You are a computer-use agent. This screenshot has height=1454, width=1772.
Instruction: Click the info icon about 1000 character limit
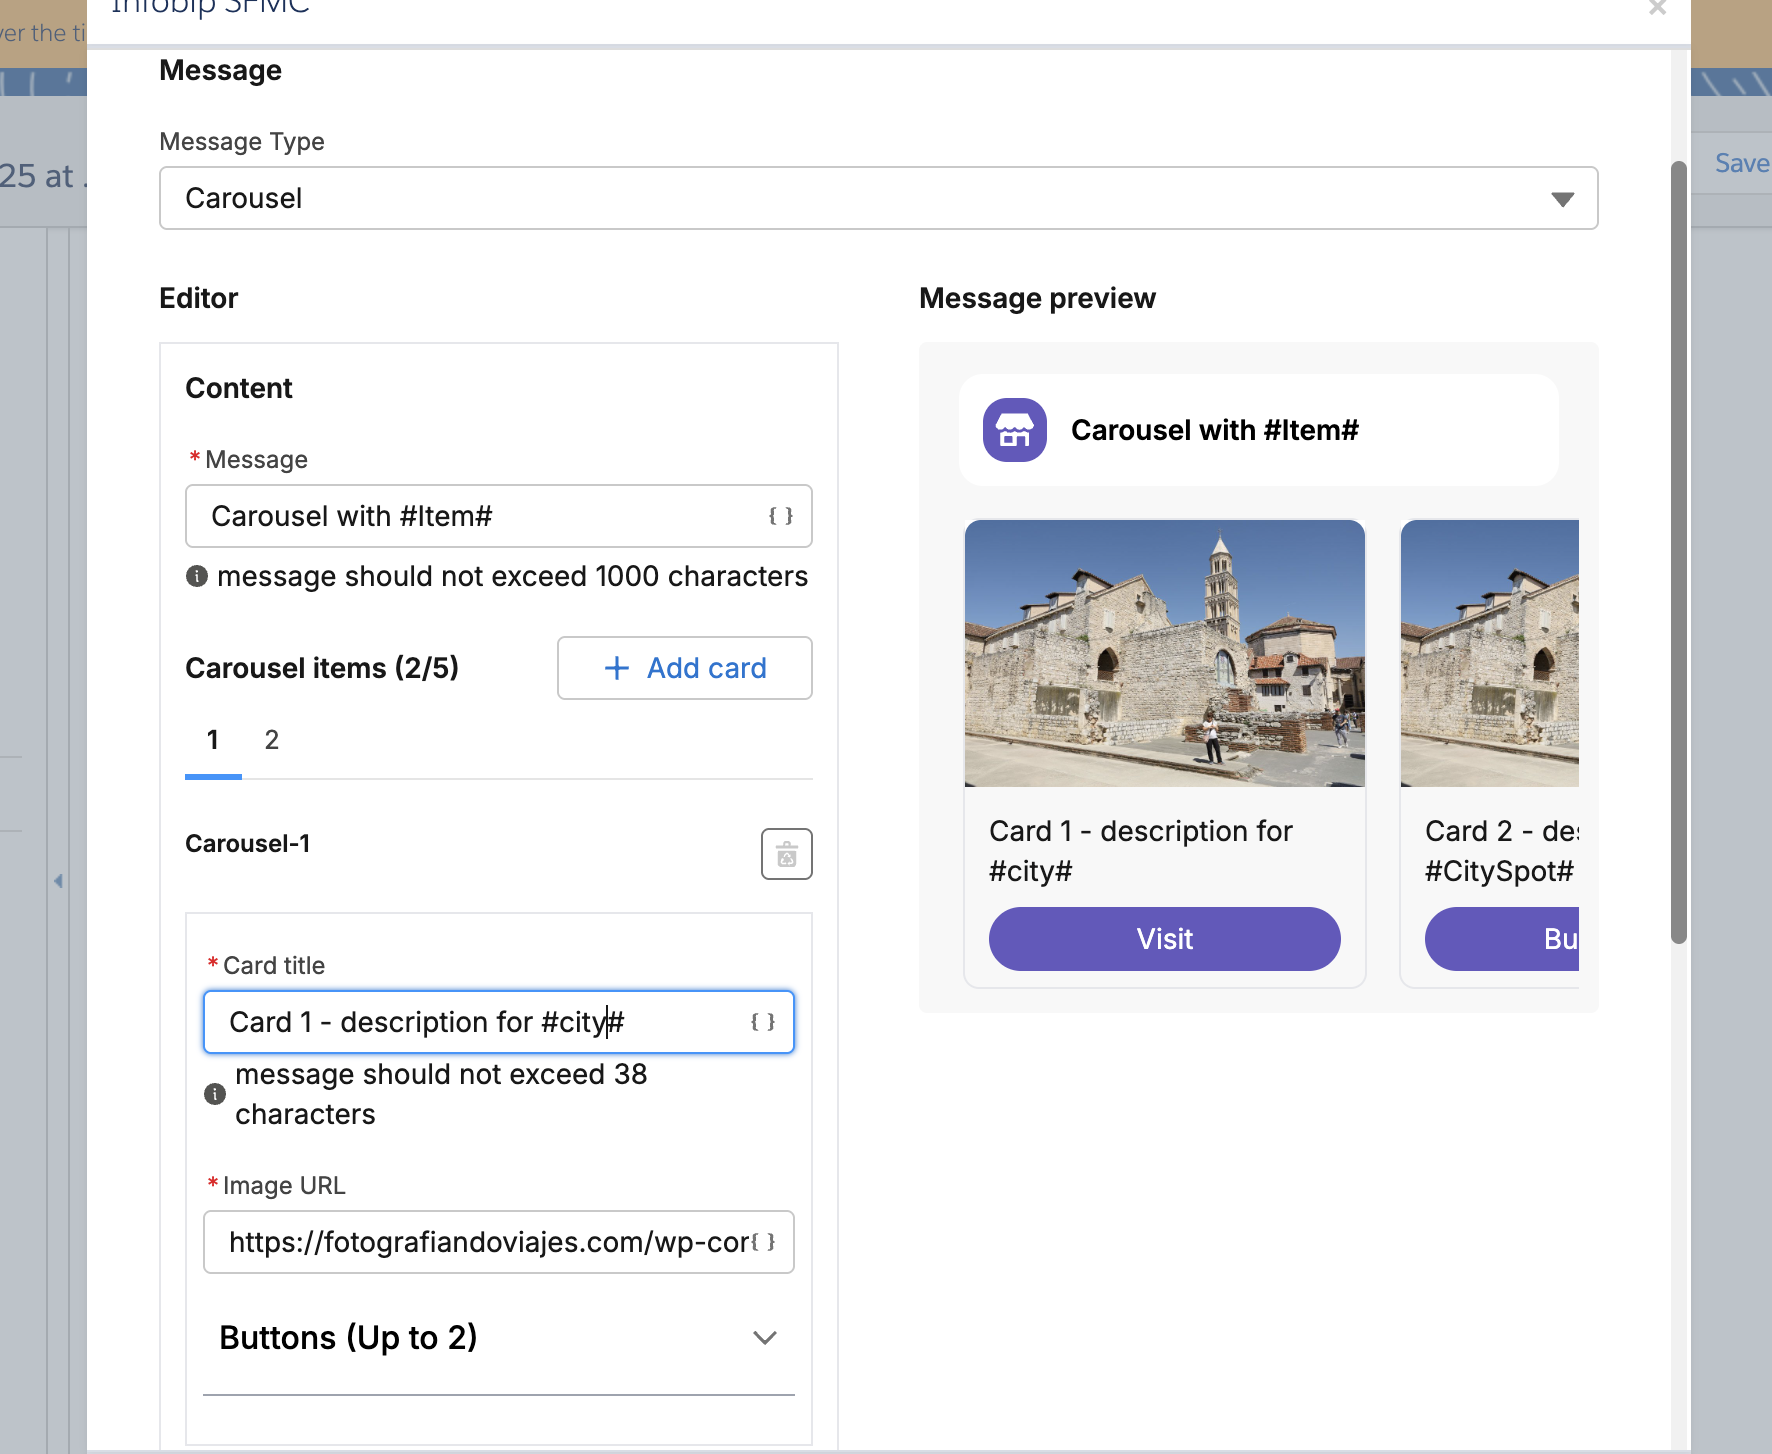tap(196, 576)
